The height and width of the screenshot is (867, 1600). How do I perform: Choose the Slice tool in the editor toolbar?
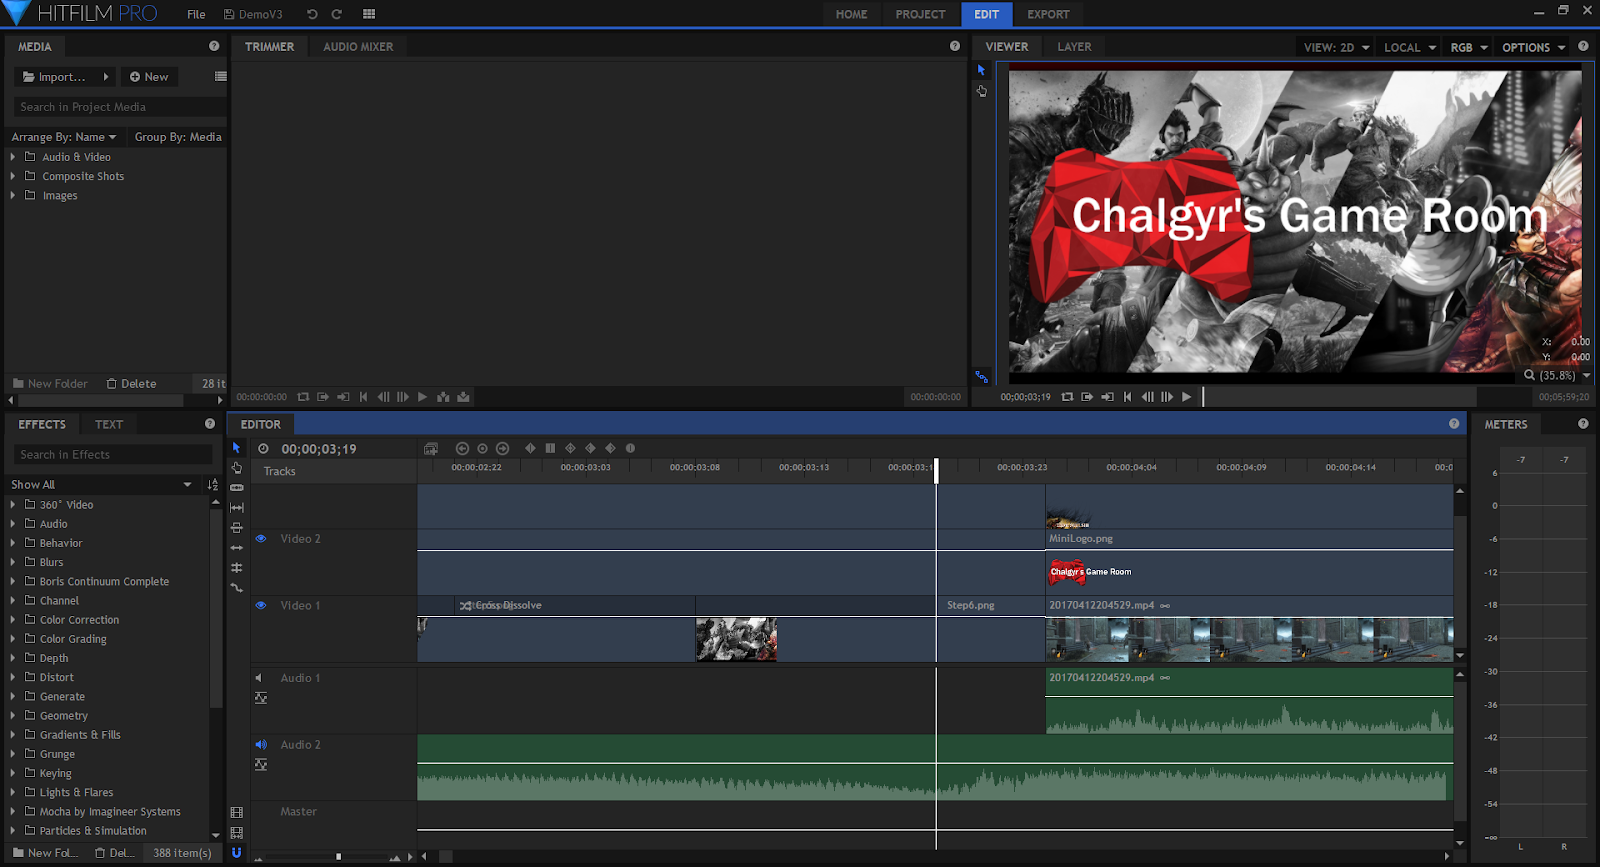click(x=237, y=488)
